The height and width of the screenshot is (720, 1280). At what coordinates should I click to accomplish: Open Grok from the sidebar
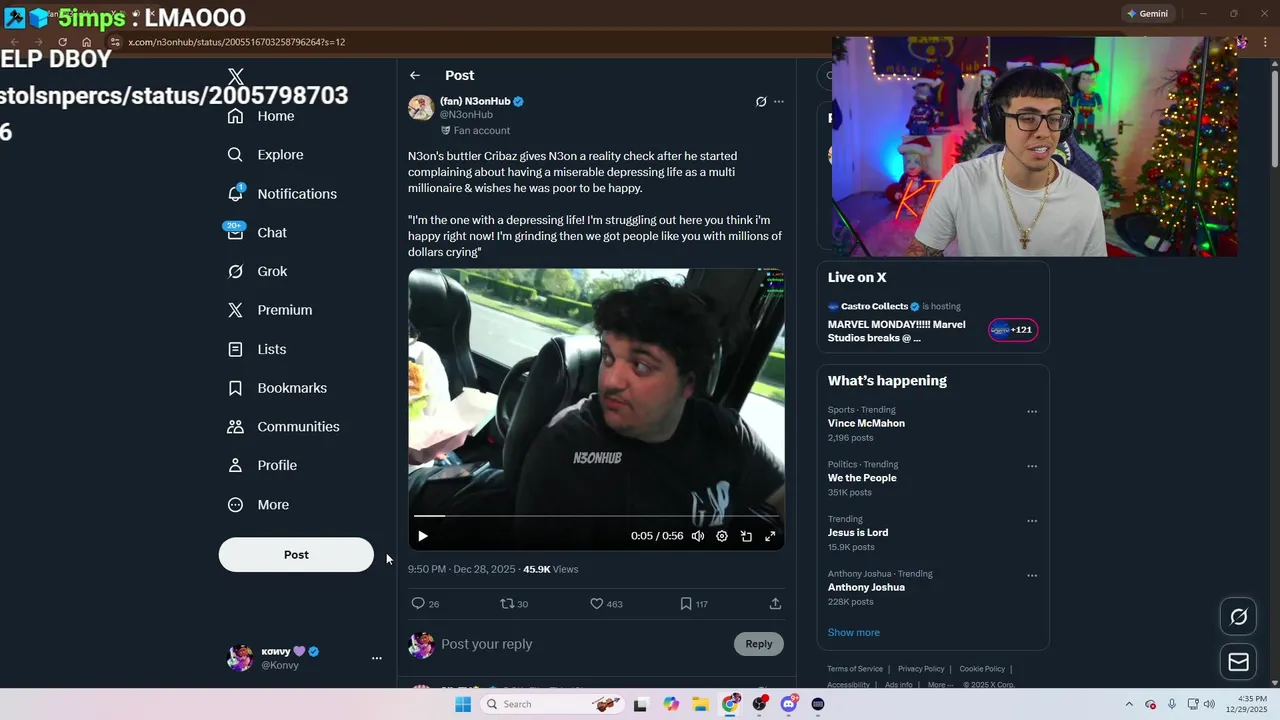(257, 272)
